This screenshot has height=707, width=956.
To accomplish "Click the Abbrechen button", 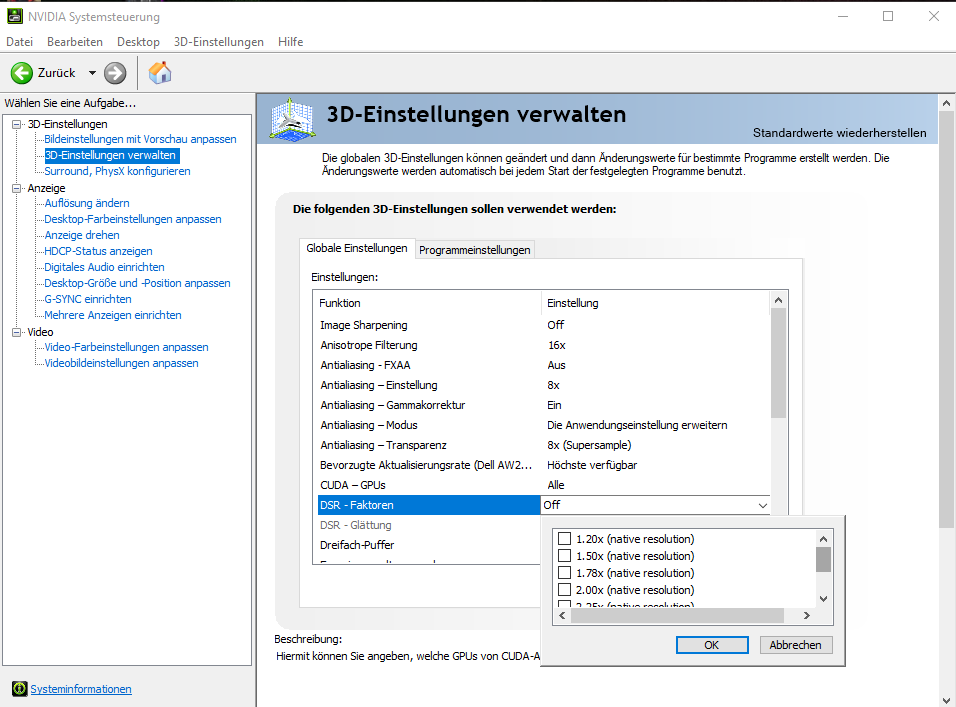I will pos(795,645).
